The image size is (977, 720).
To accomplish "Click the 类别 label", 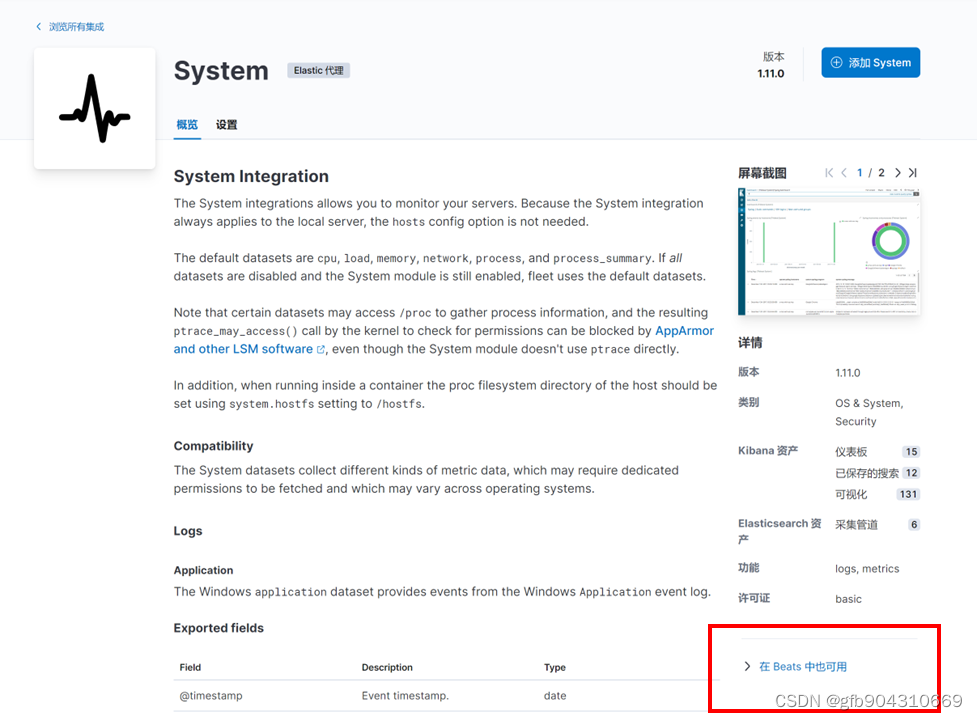I will coord(748,402).
